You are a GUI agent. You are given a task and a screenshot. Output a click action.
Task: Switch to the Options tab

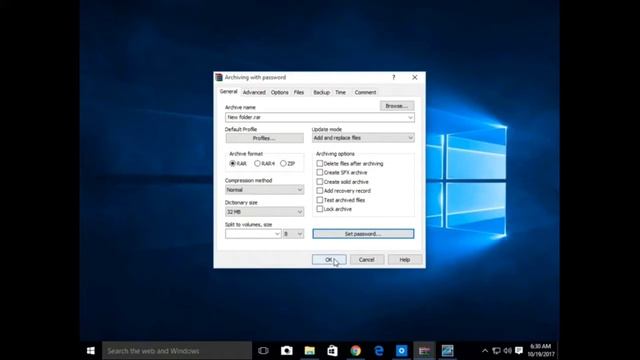(x=280, y=92)
